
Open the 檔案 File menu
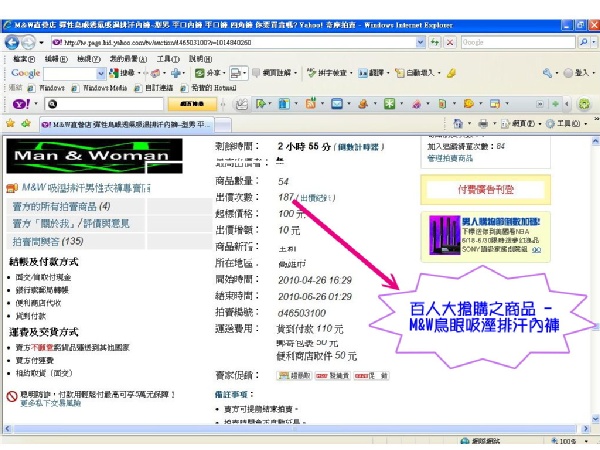click(x=24, y=59)
